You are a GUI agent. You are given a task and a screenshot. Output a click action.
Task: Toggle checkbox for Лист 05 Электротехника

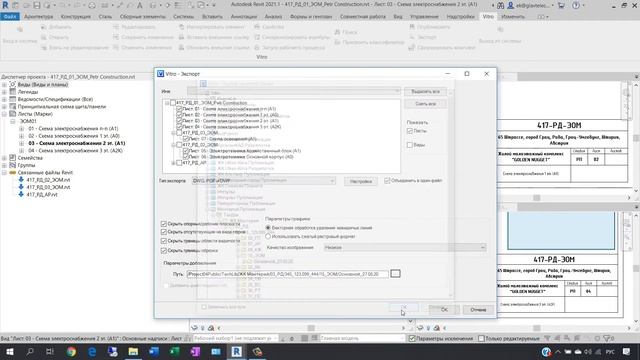186,151
